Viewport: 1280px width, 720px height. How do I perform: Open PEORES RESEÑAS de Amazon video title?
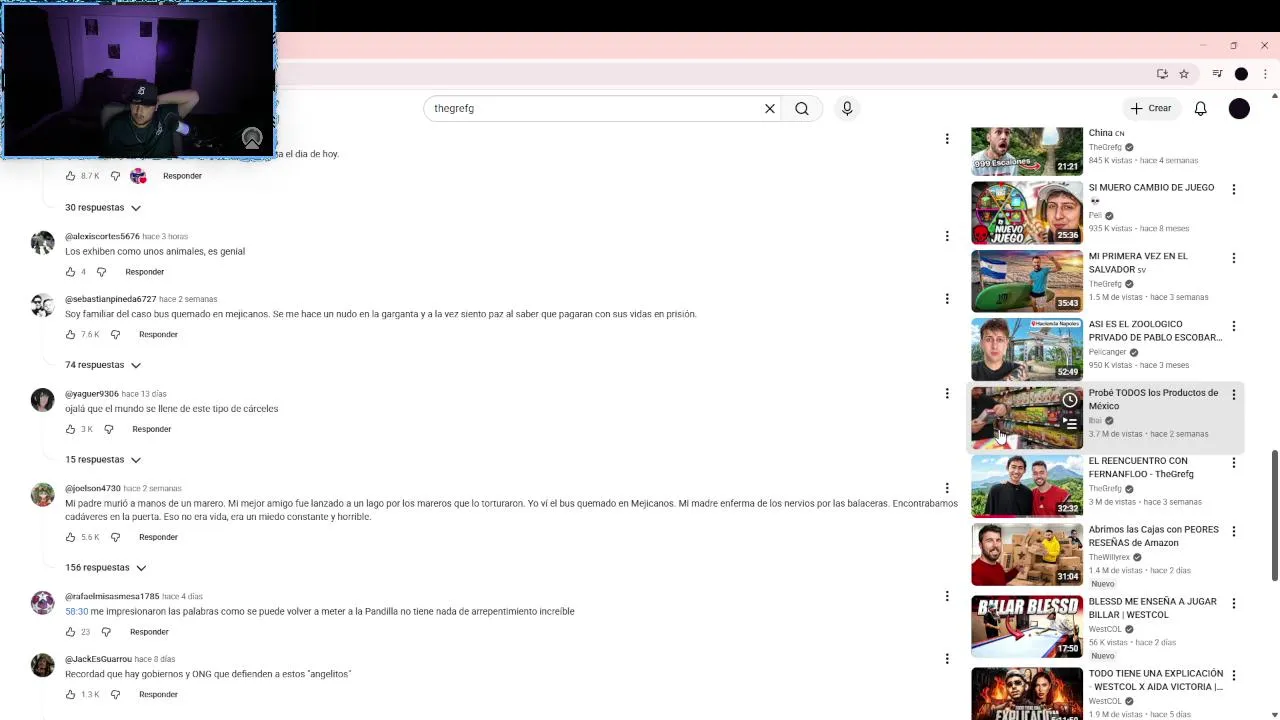pos(1154,536)
